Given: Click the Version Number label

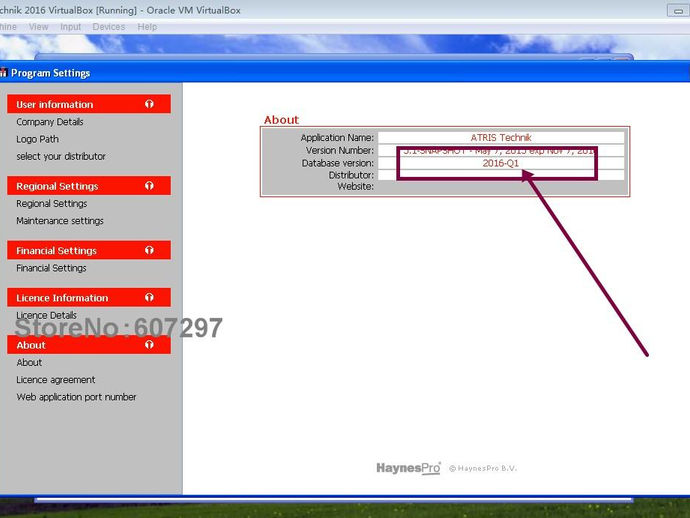Looking at the screenshot, I should 340,151.
